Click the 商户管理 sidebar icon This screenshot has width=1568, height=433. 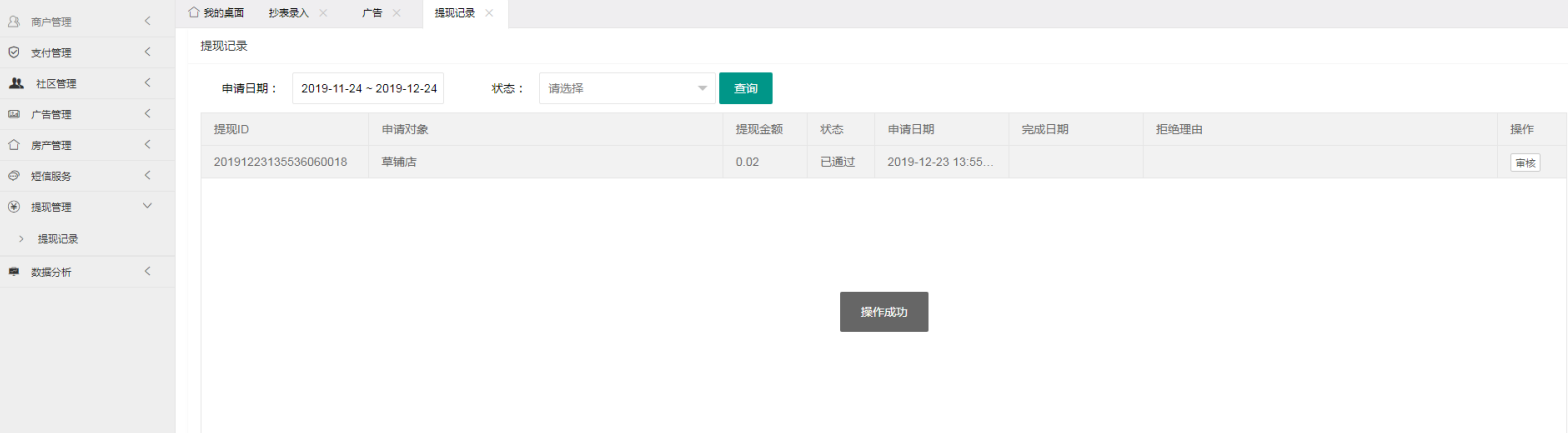point(14,21)
